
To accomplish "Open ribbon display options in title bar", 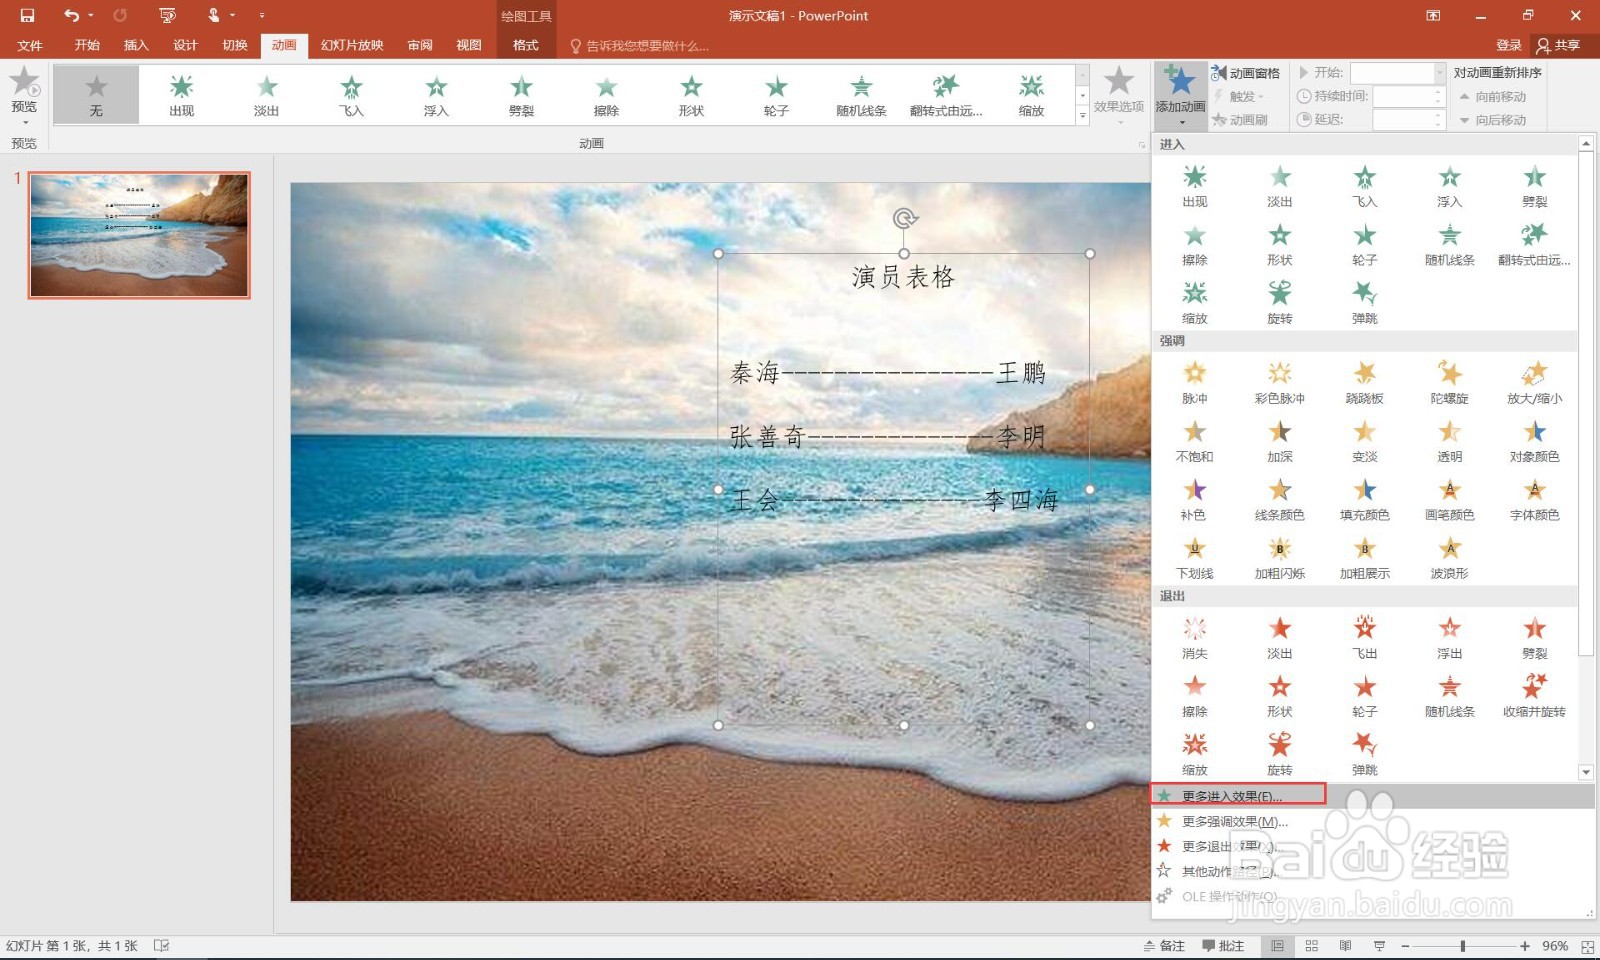I will pos(1433,15).
